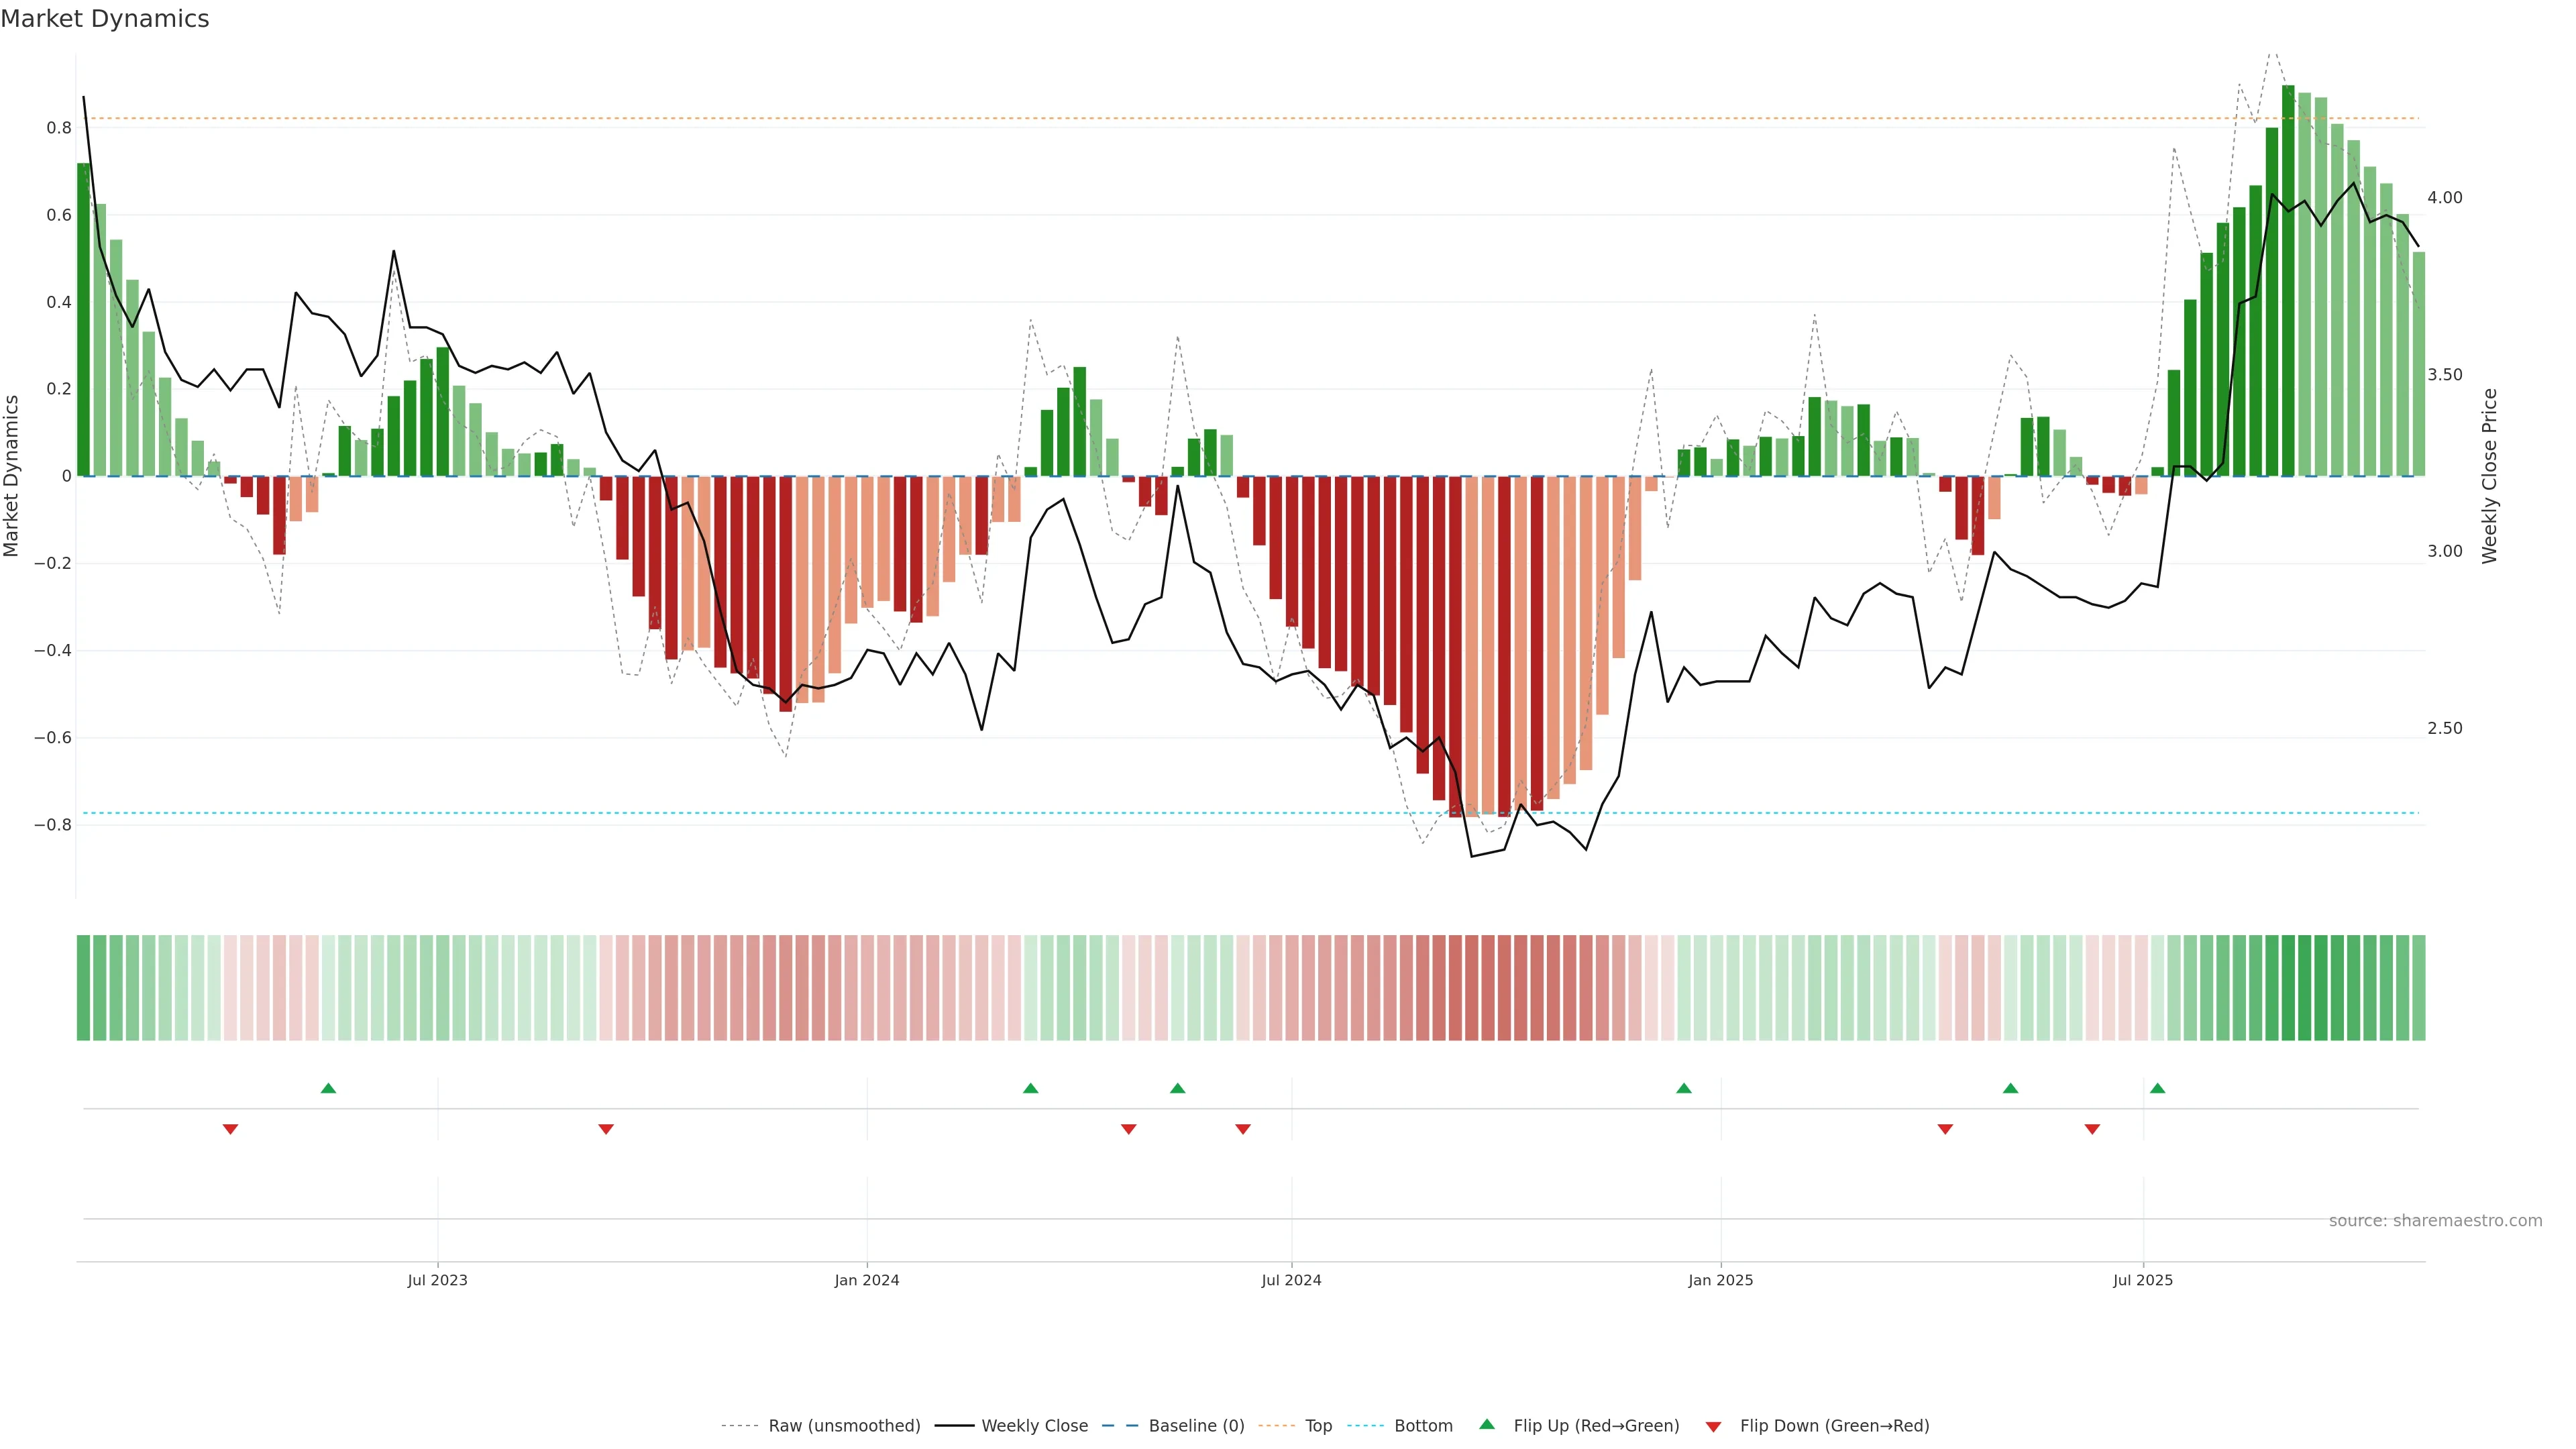Click the red flip-down marker just before Jul 2024

pyautogui.click(x=1243, y=1129)
